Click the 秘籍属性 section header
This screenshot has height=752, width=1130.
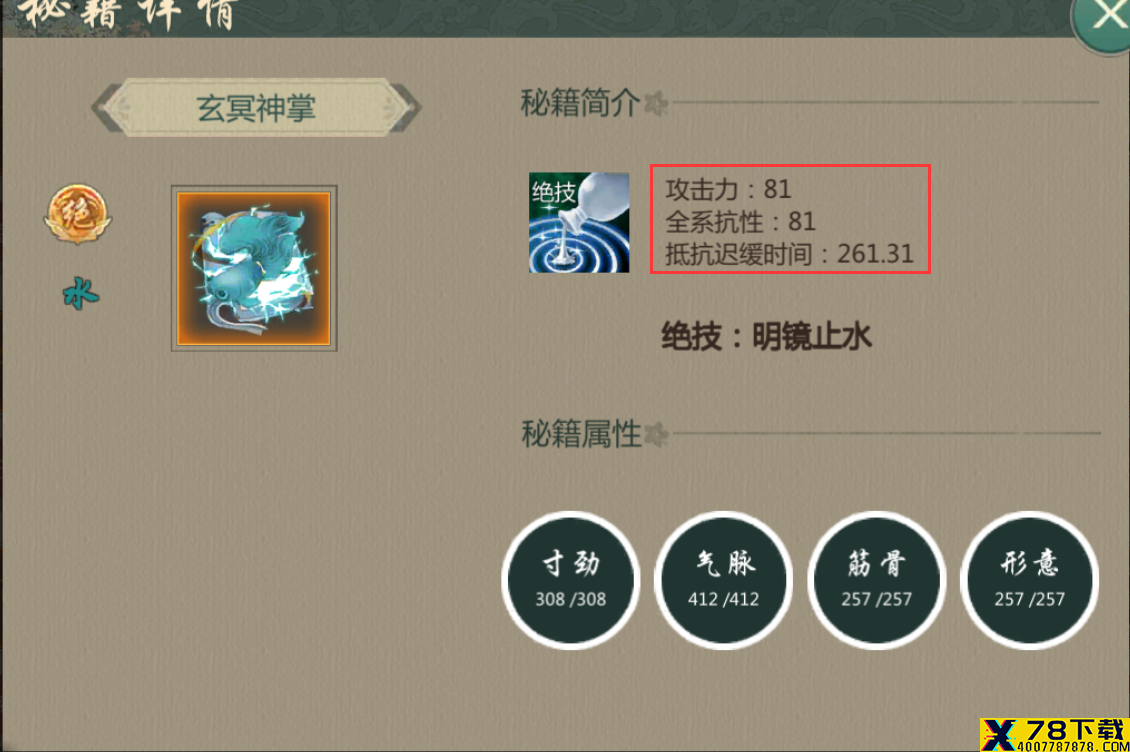tap(581, 434)
